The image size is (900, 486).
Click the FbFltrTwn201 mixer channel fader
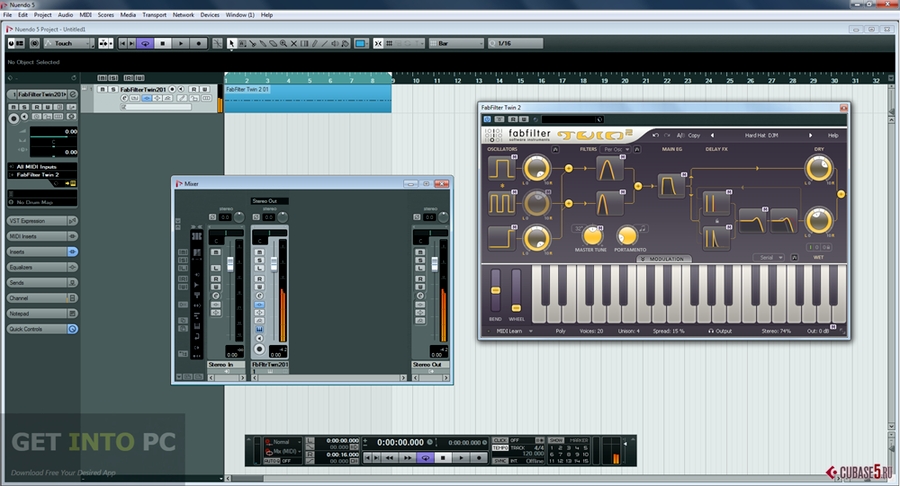274,264
